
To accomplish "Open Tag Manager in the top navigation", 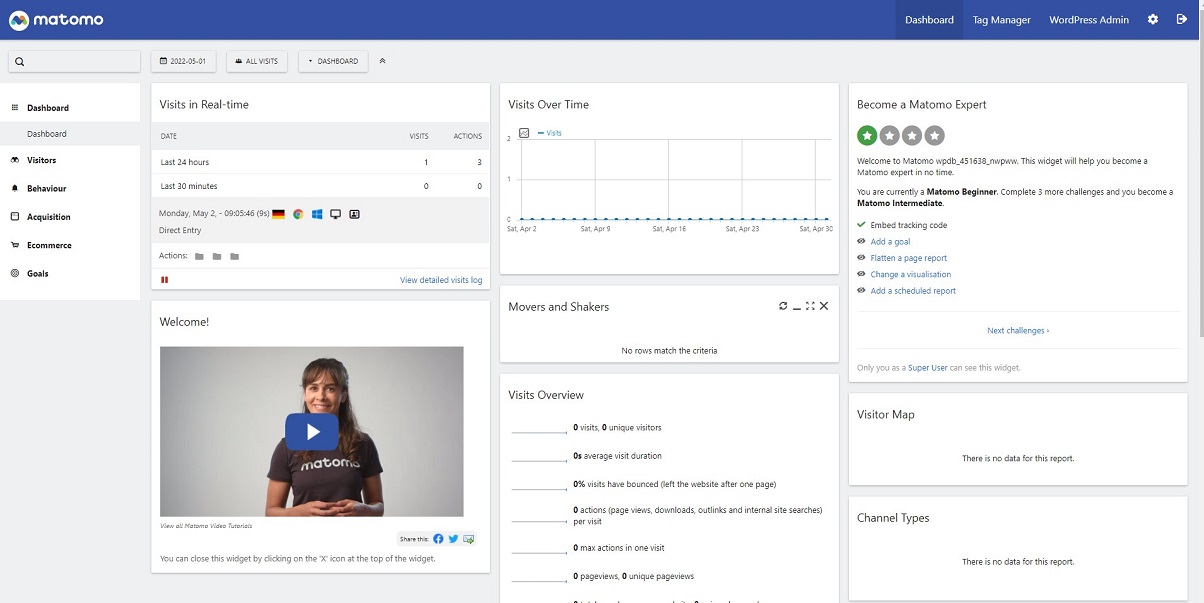I will (x=1002, y=20).
